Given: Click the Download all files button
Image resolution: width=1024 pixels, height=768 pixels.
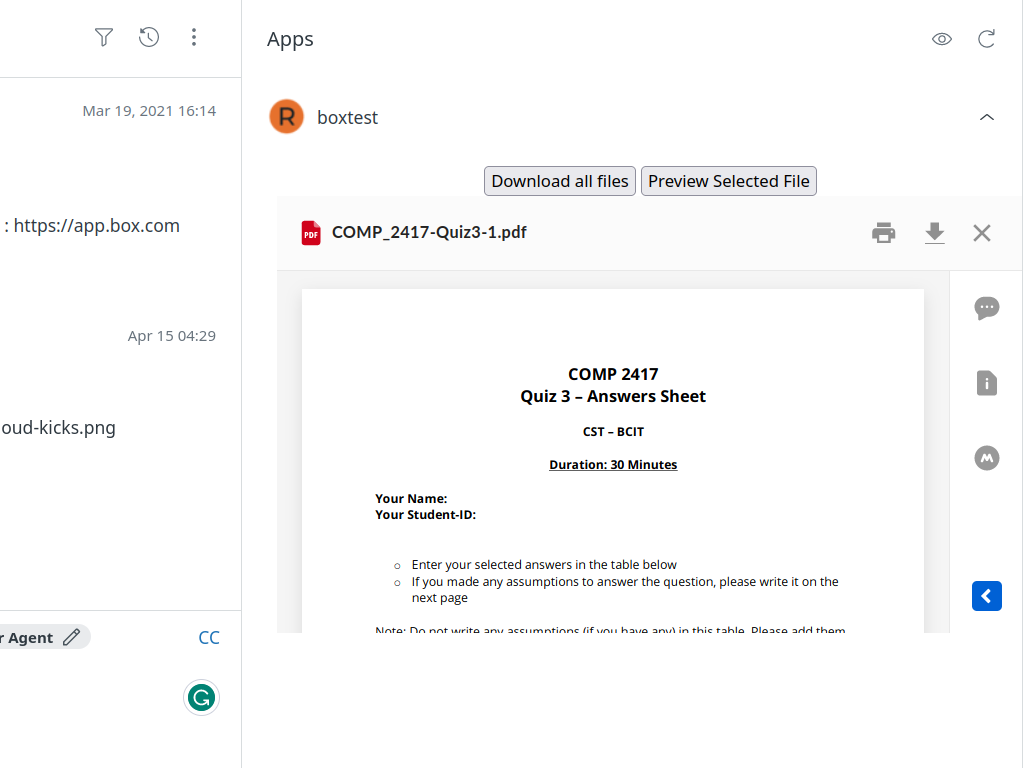Looking at the screenshot, I should (x=560, y=181).
